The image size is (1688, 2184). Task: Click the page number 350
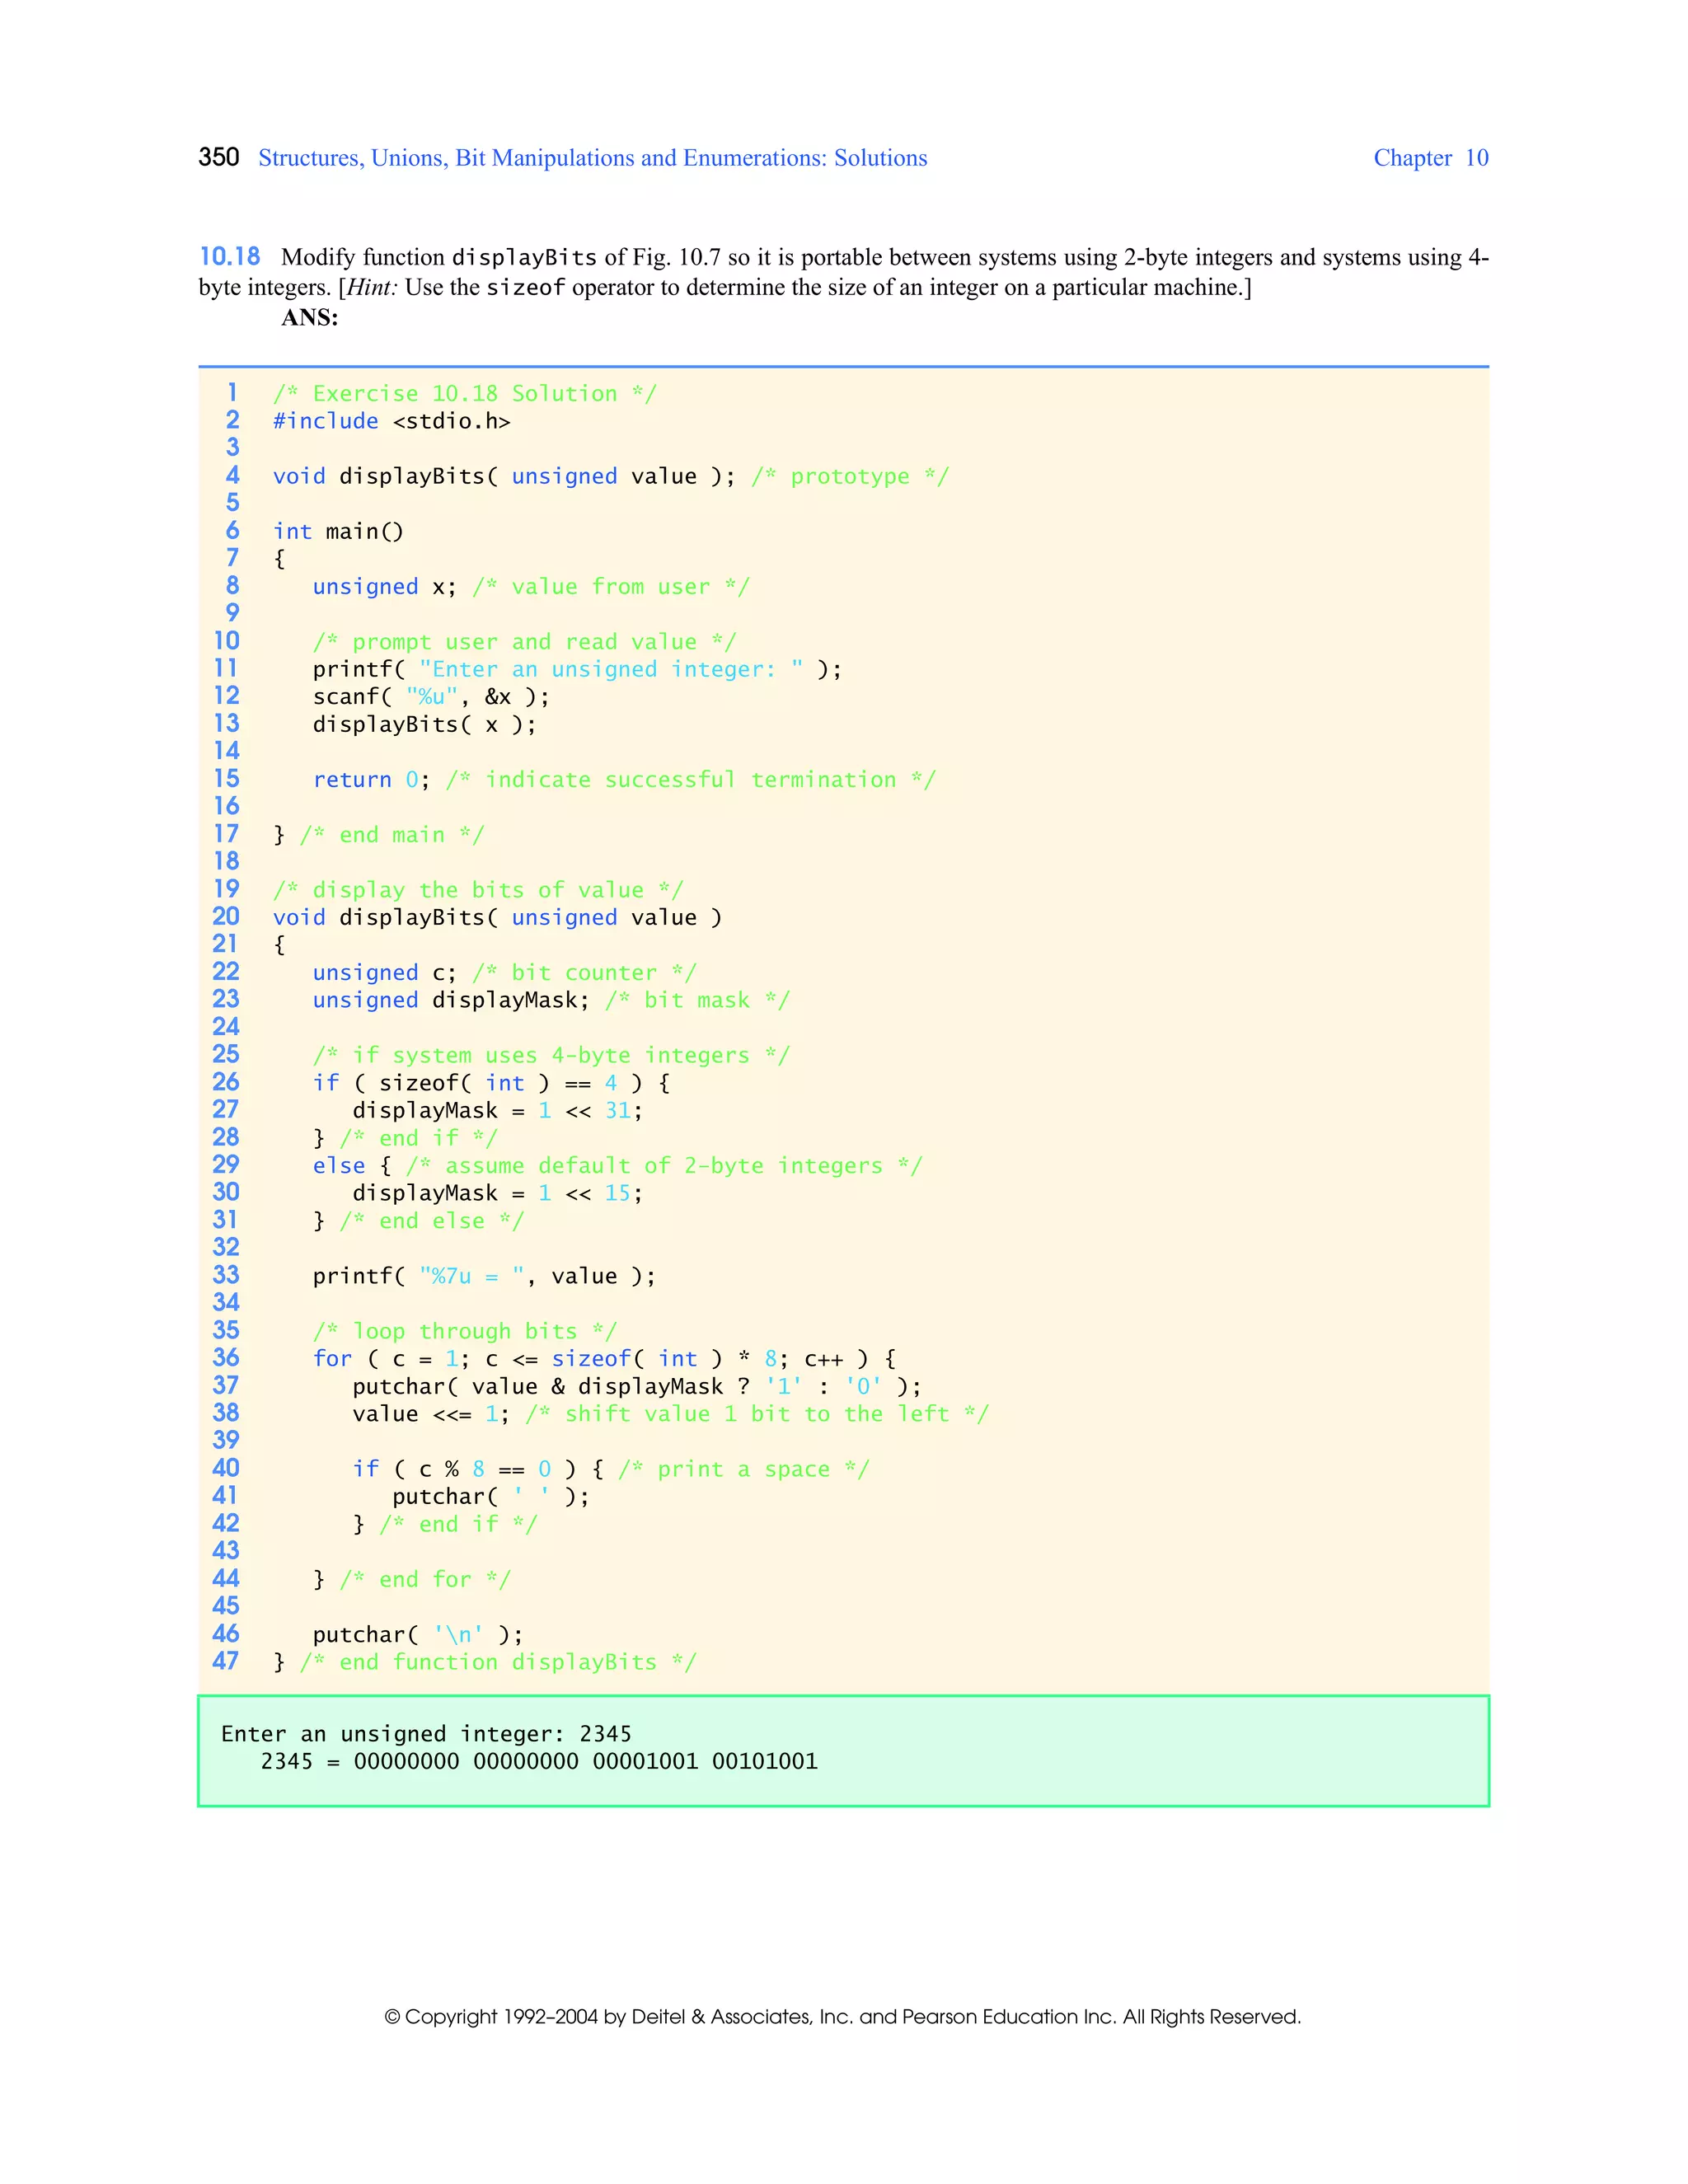point(219,158)
